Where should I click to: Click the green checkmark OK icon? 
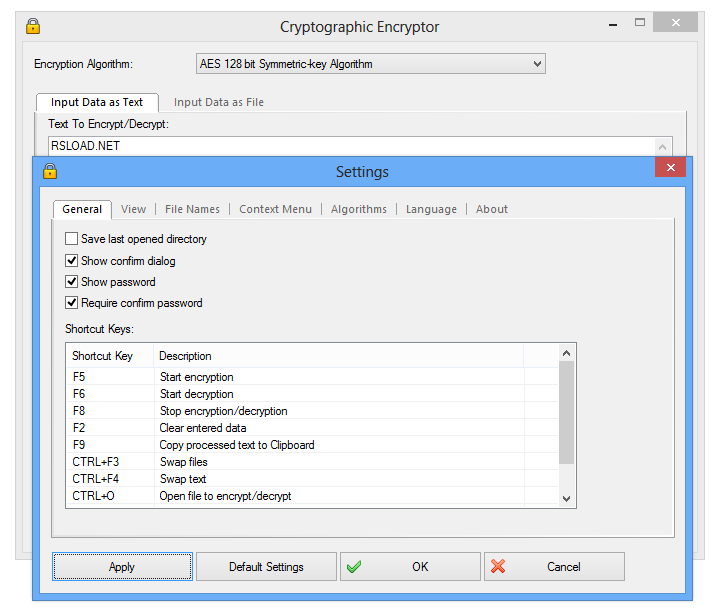pyautogui.click(x=354, y=566)
